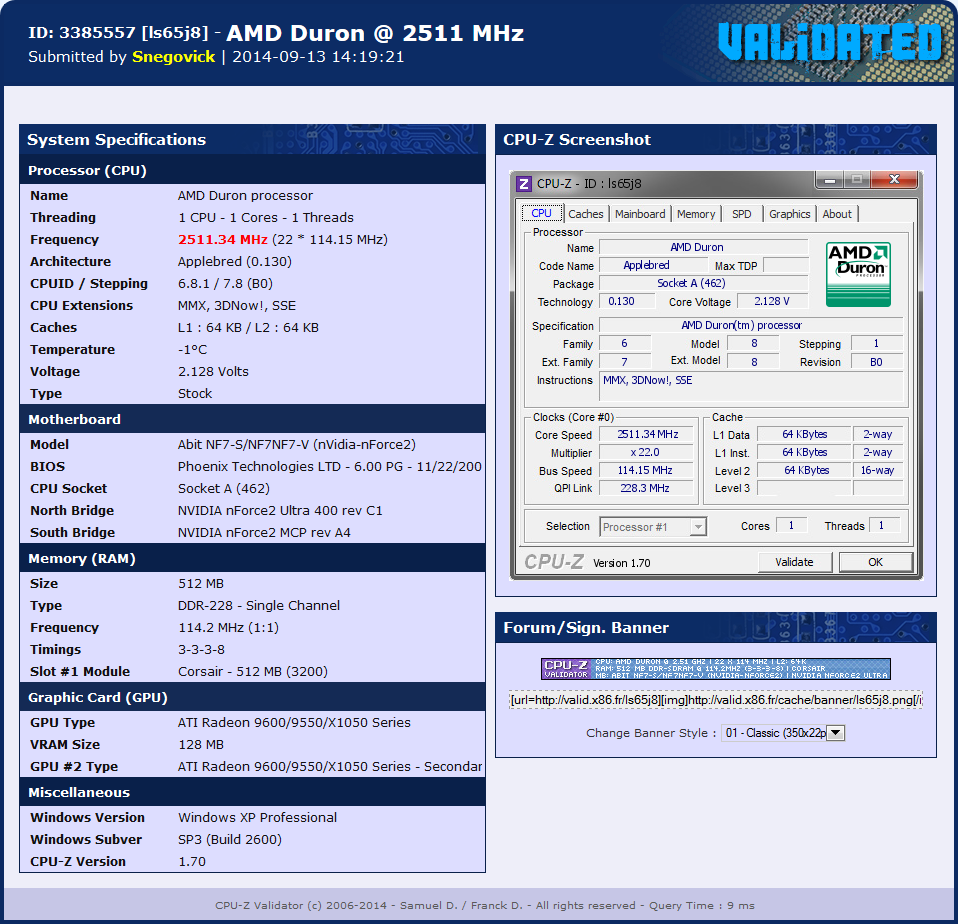
Task: Click the Specification AMD Duron(tm) processor field
Action: pos(751,326)
